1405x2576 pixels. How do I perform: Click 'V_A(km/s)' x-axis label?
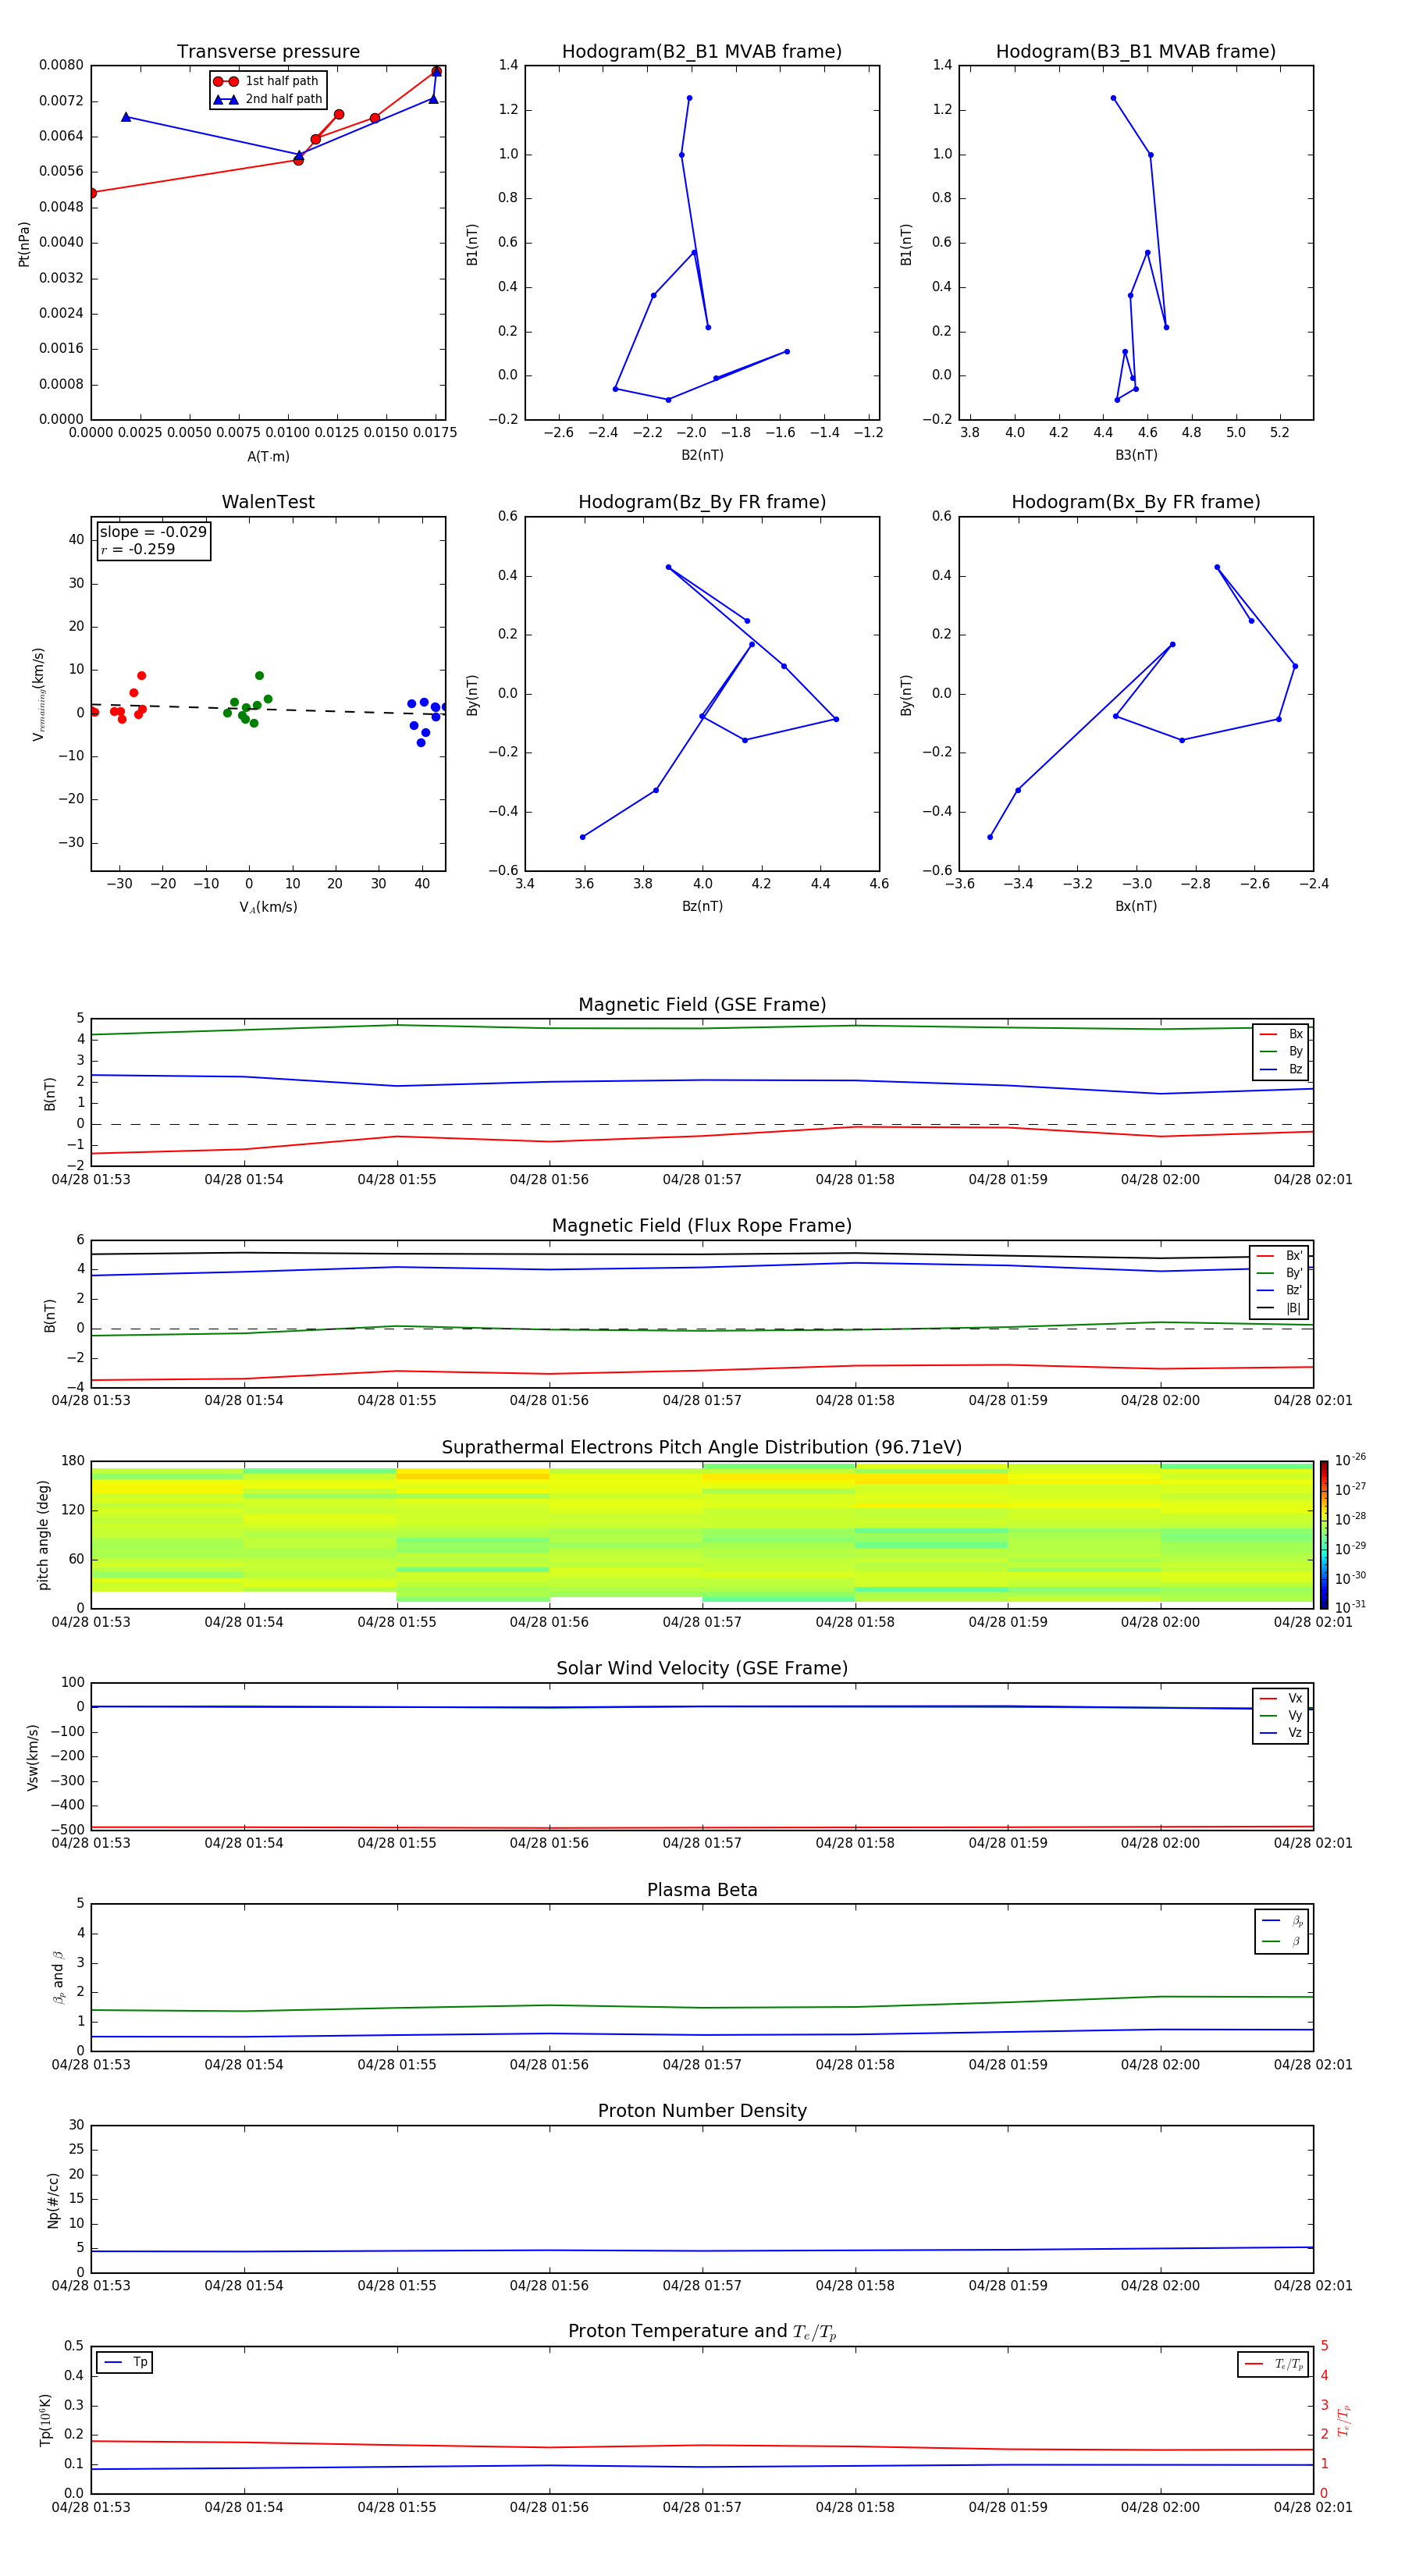point(268,907)
